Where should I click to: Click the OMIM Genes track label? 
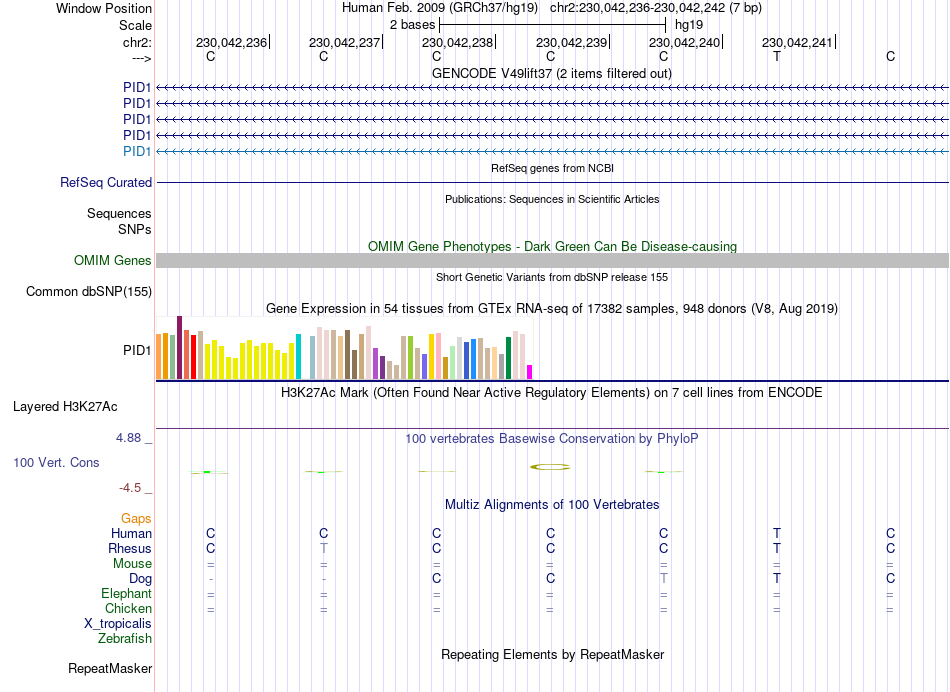[x=113, y=261]
